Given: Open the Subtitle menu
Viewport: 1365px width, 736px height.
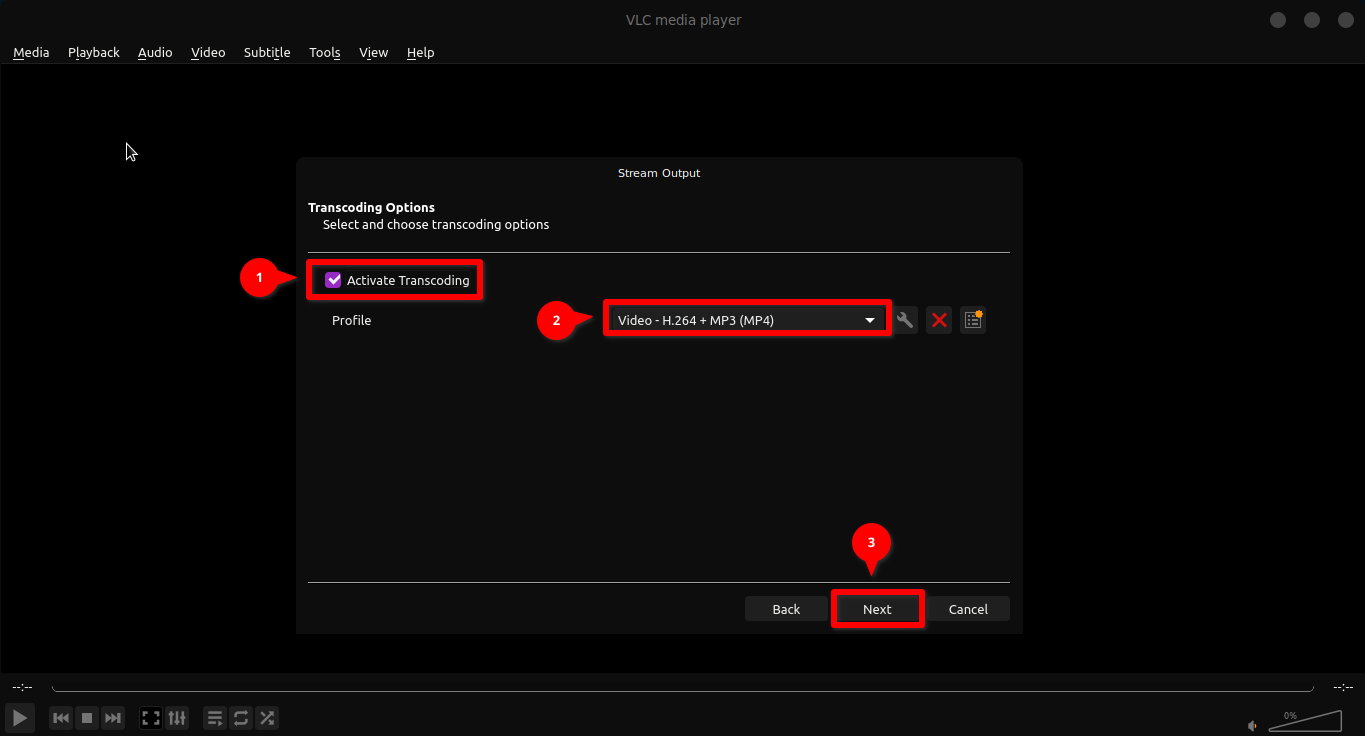Looking at the screenshot, I should (x=267, y=52).
